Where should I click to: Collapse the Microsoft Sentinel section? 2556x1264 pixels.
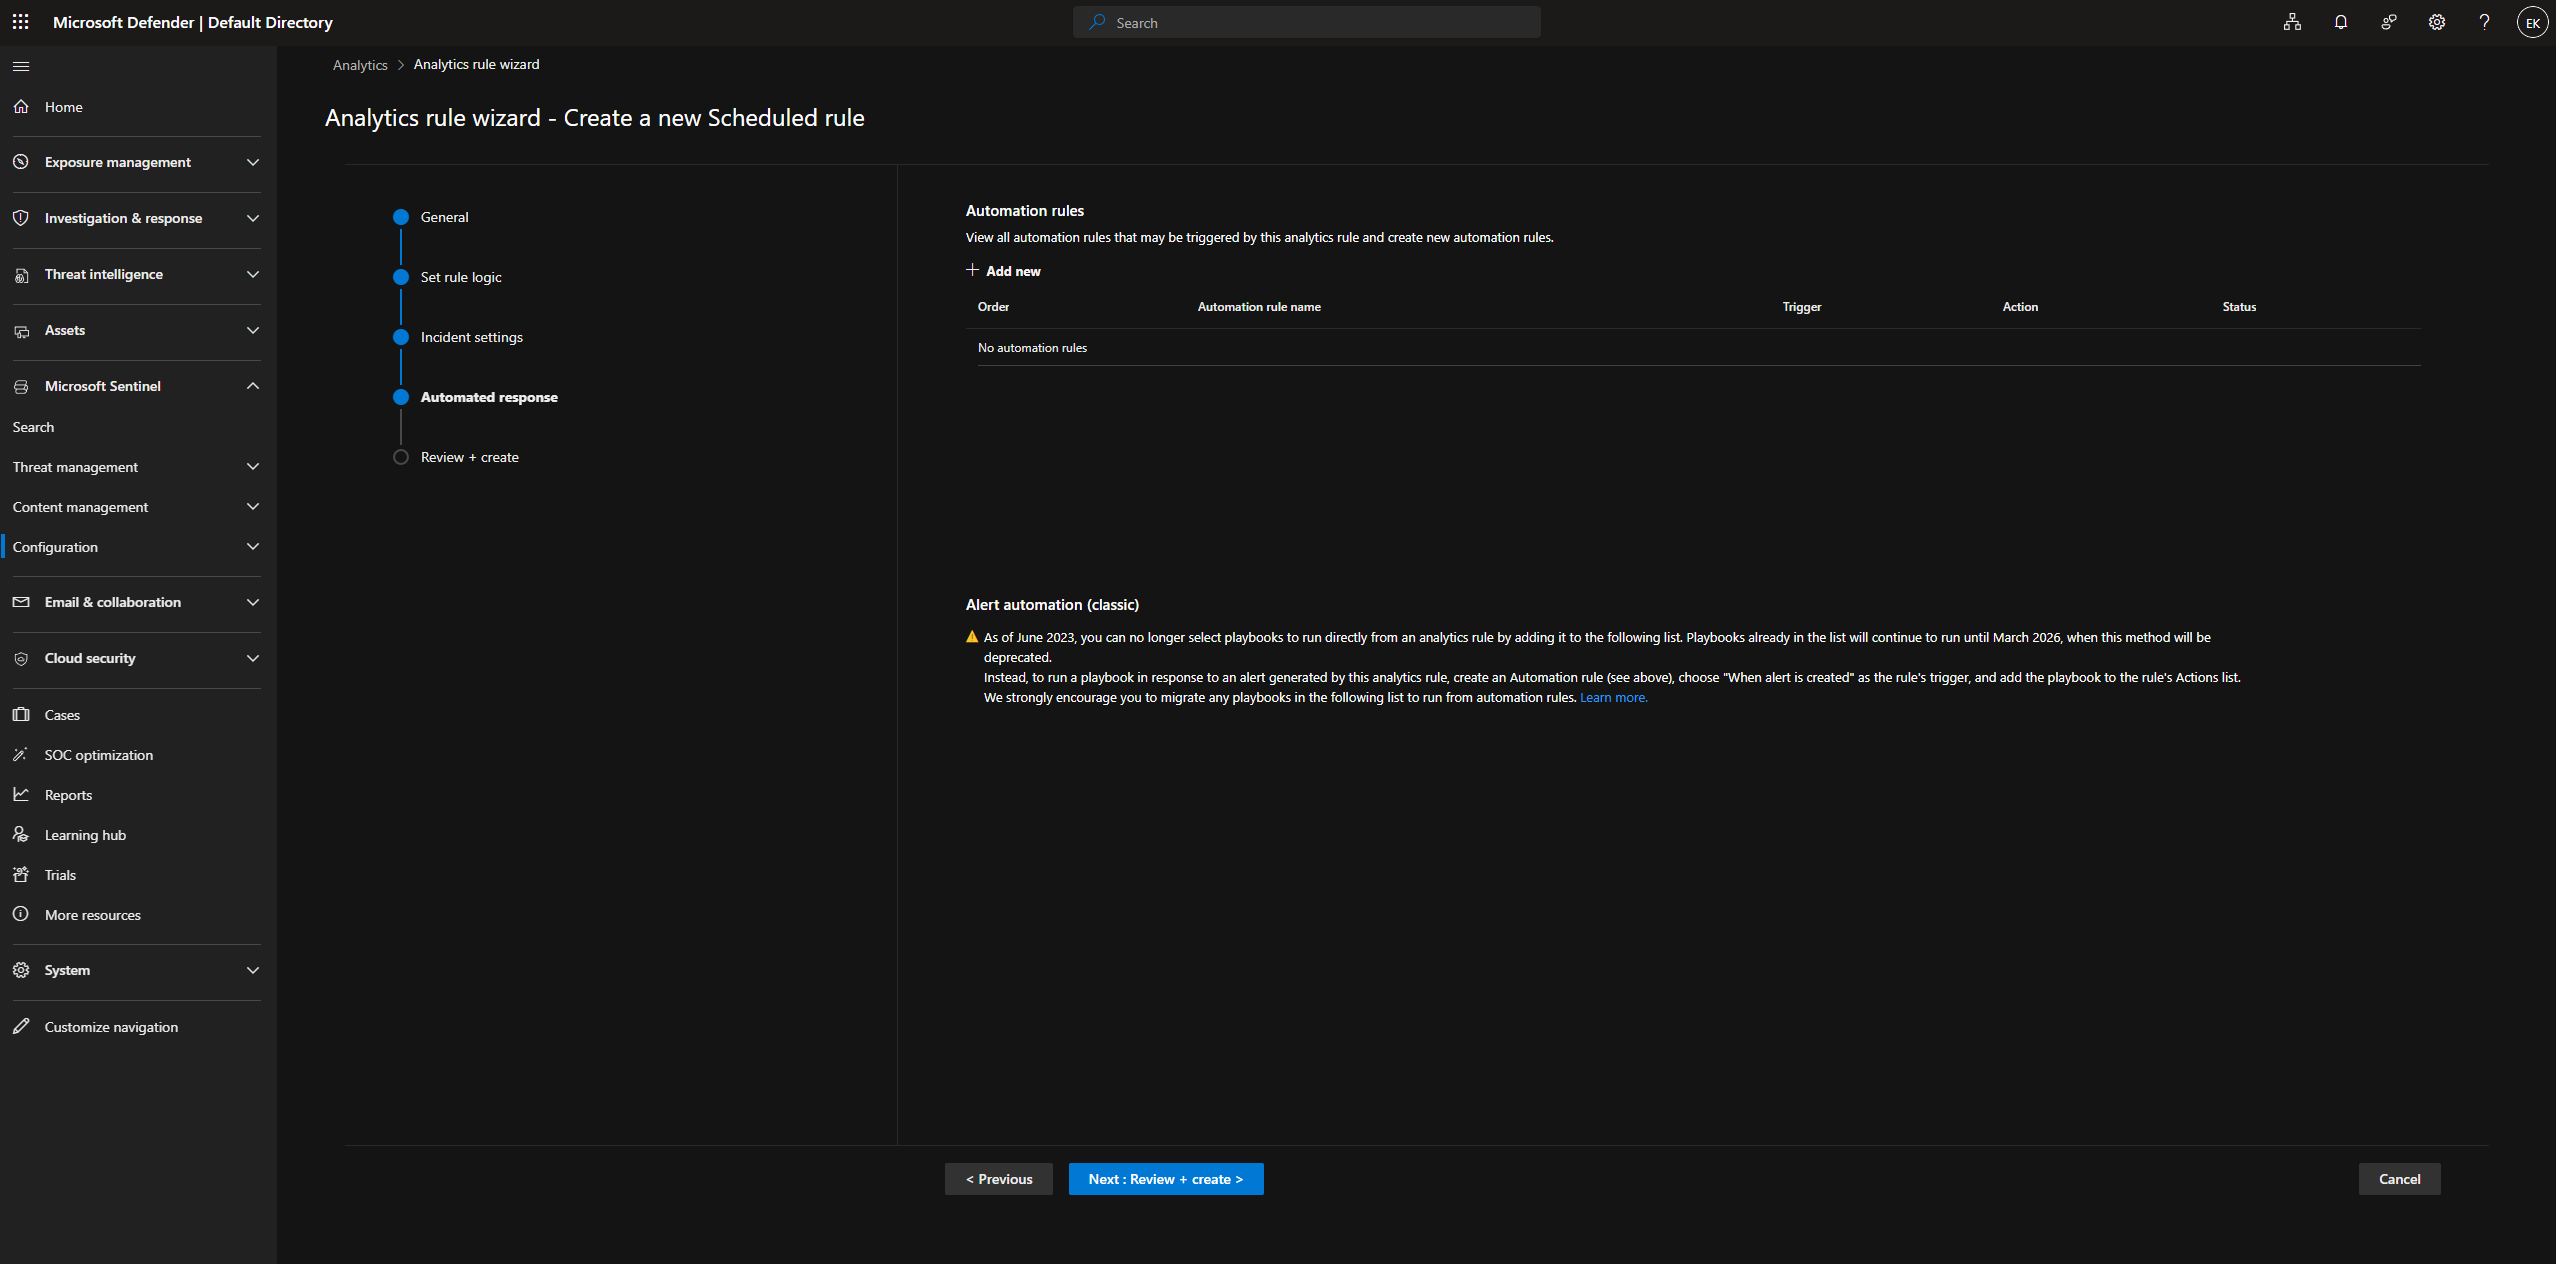(x=252, y=386)
